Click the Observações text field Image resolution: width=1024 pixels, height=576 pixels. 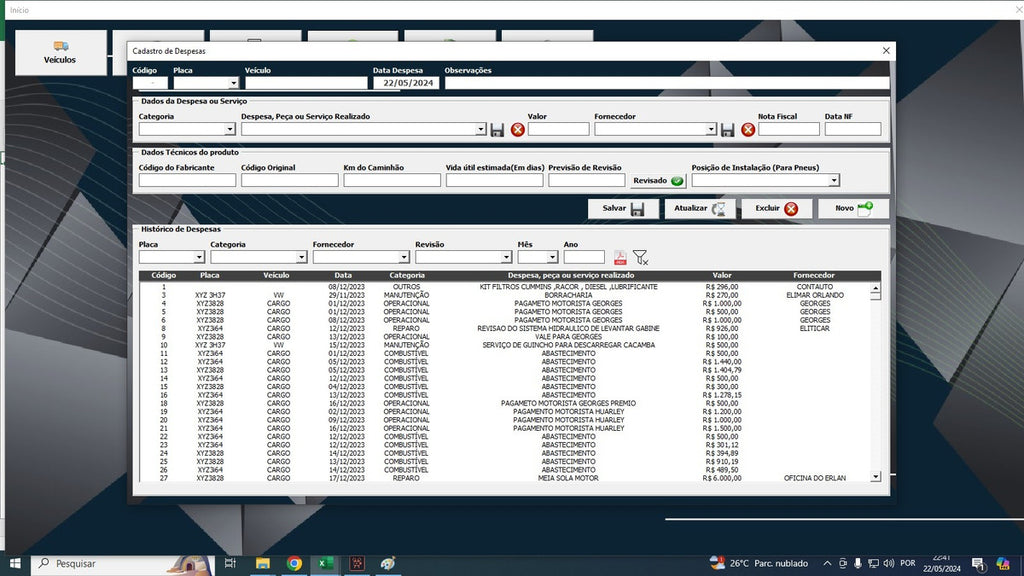[666, 83]
